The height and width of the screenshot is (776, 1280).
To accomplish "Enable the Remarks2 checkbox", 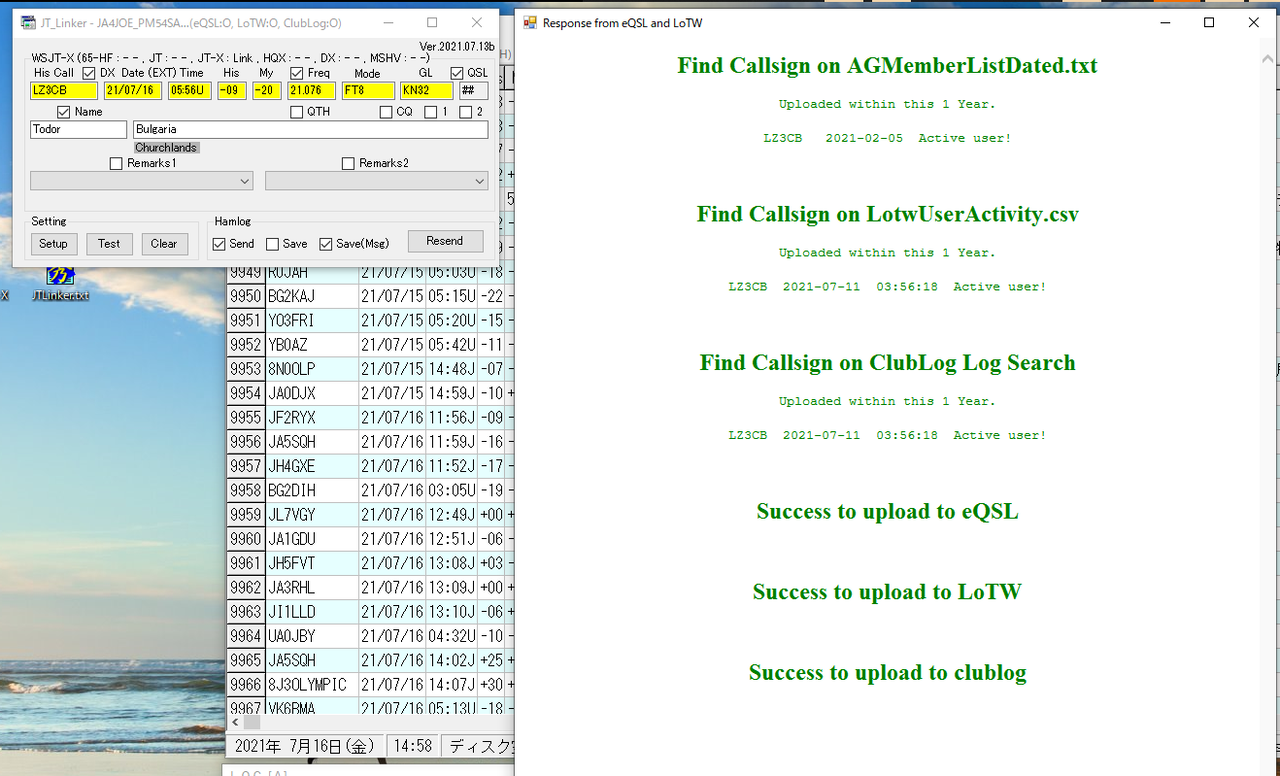I will (x=348, y=163).
